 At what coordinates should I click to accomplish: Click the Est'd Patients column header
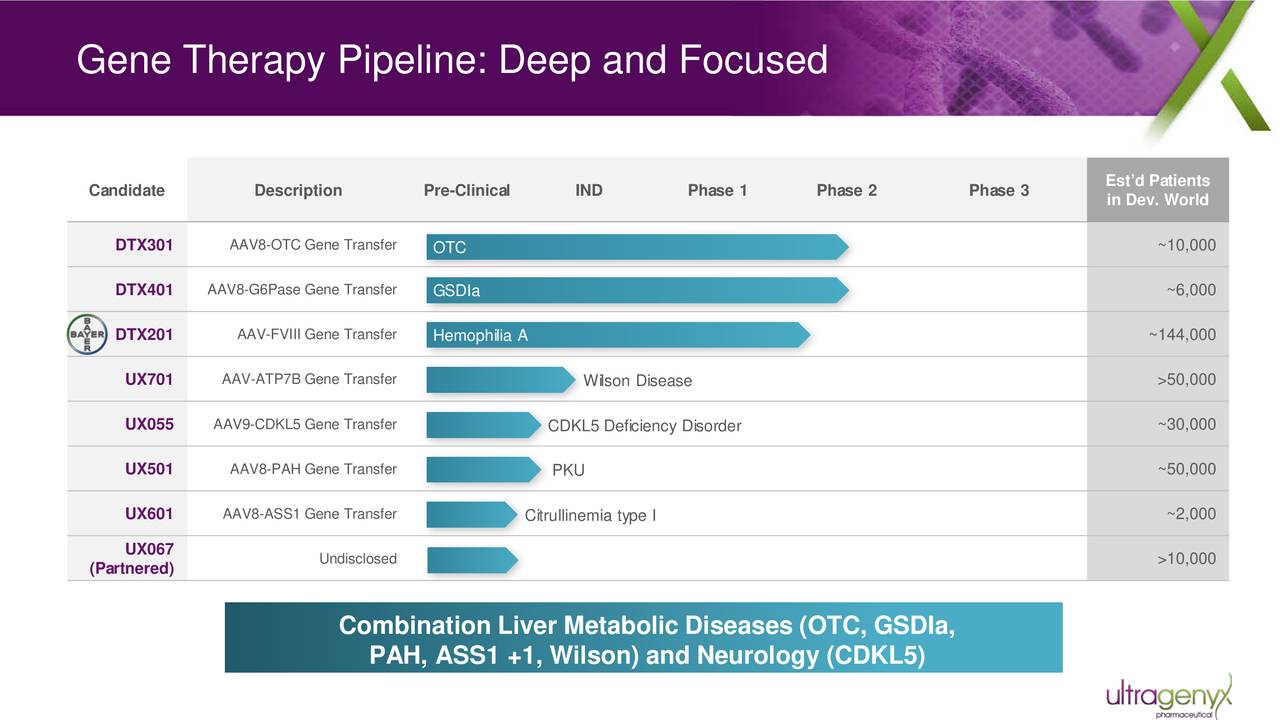point(1157,190)
